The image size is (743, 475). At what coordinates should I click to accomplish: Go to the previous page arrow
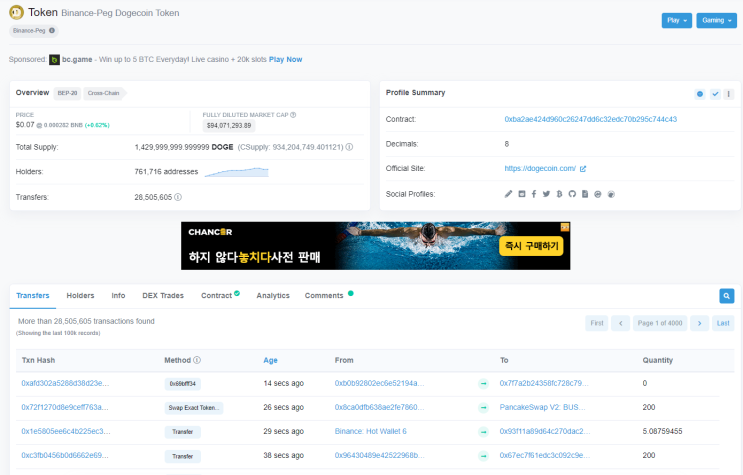coord(620,323)
